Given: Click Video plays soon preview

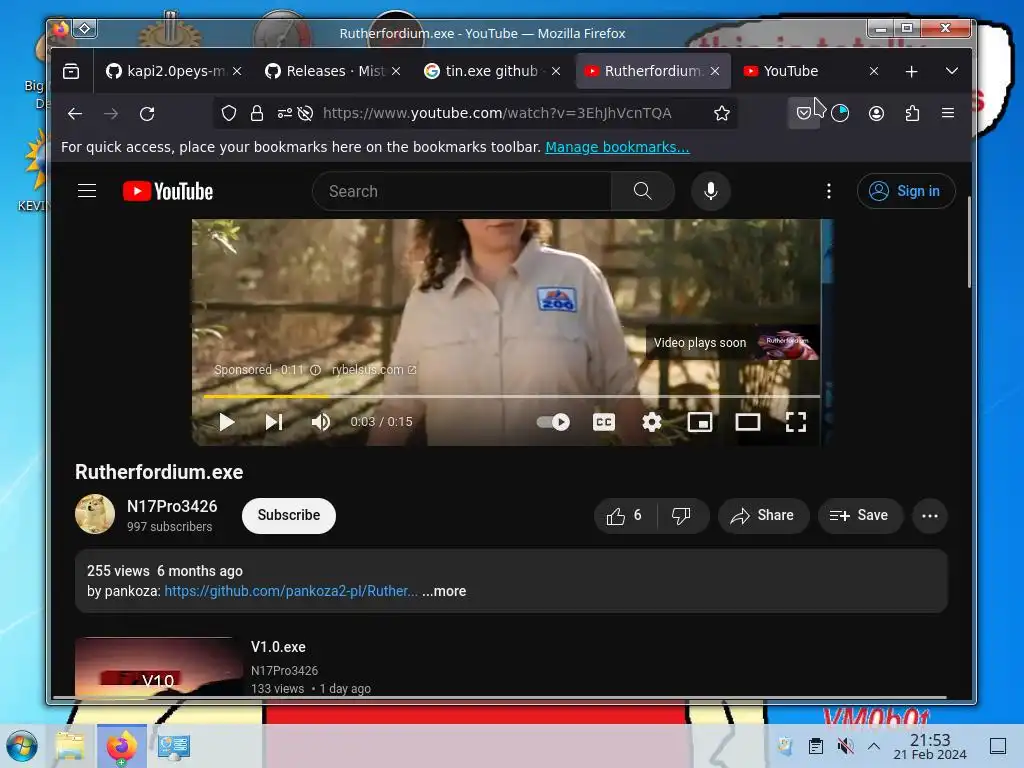Looking at the screenshot, I should point(733,343).
